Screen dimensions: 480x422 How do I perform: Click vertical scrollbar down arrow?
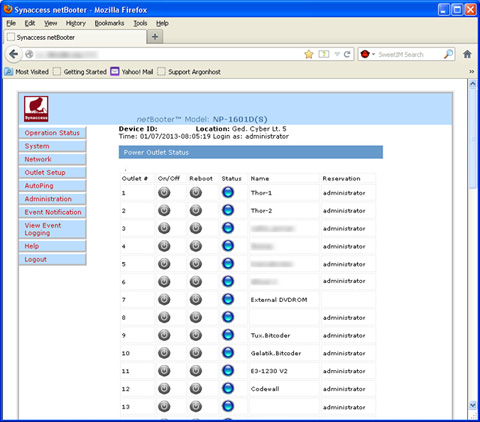473,405
